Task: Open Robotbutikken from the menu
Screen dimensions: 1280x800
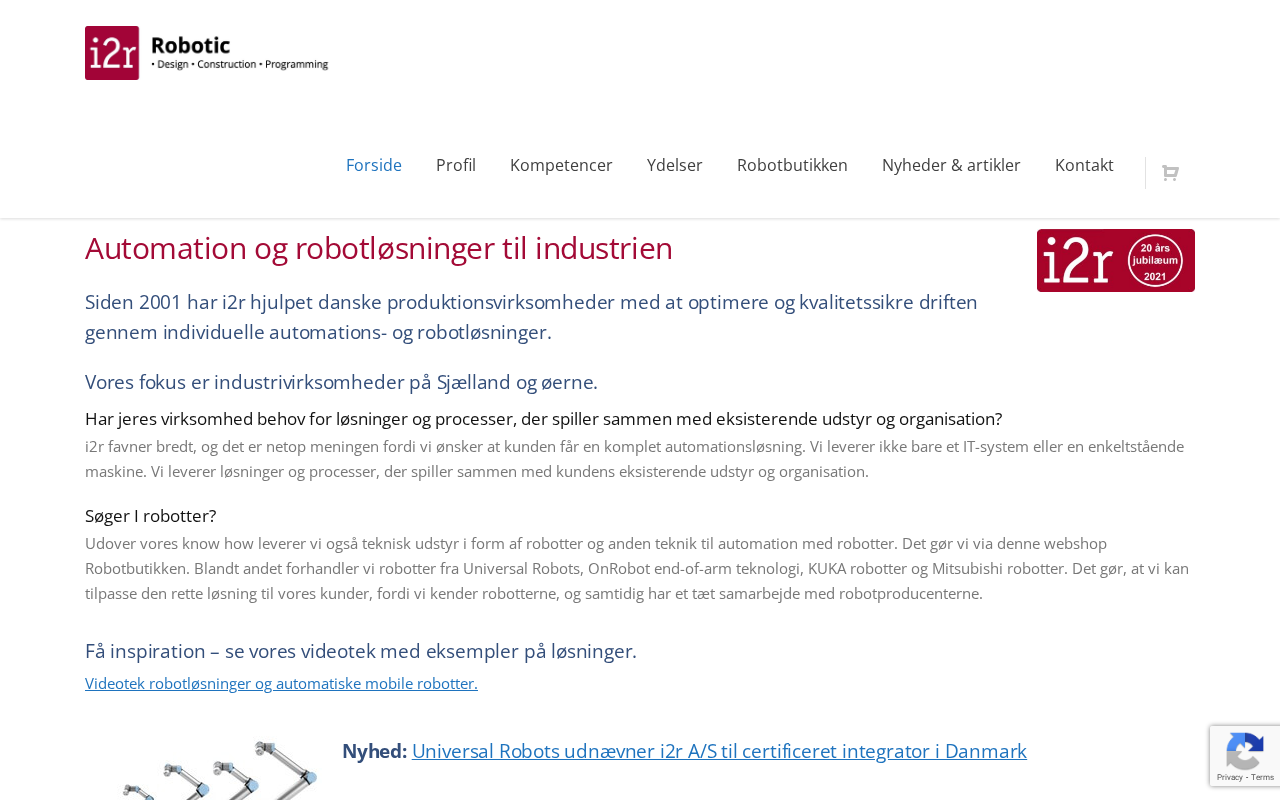Action: (792, 165)
